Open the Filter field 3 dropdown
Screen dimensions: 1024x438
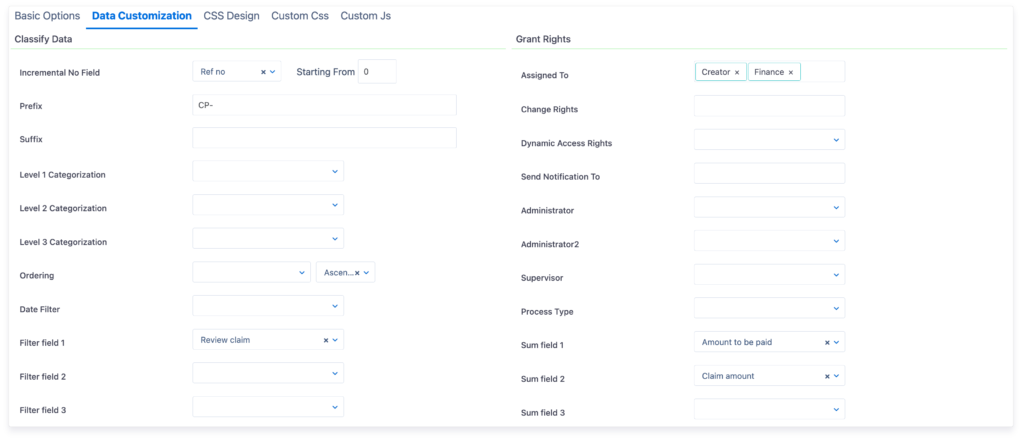(x=268, y=407)
